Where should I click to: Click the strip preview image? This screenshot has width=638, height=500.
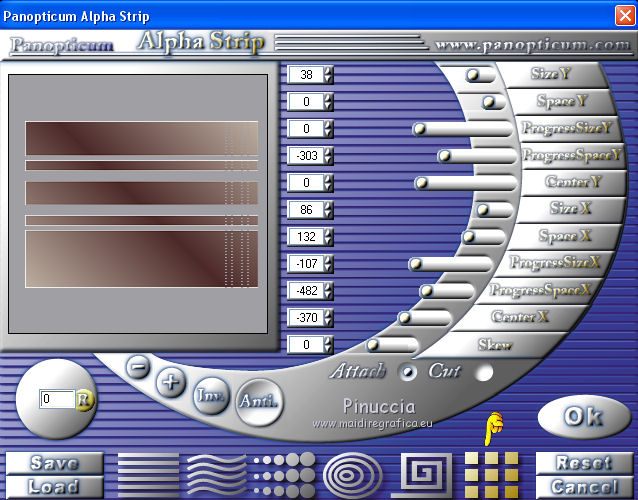coord(138,204)
